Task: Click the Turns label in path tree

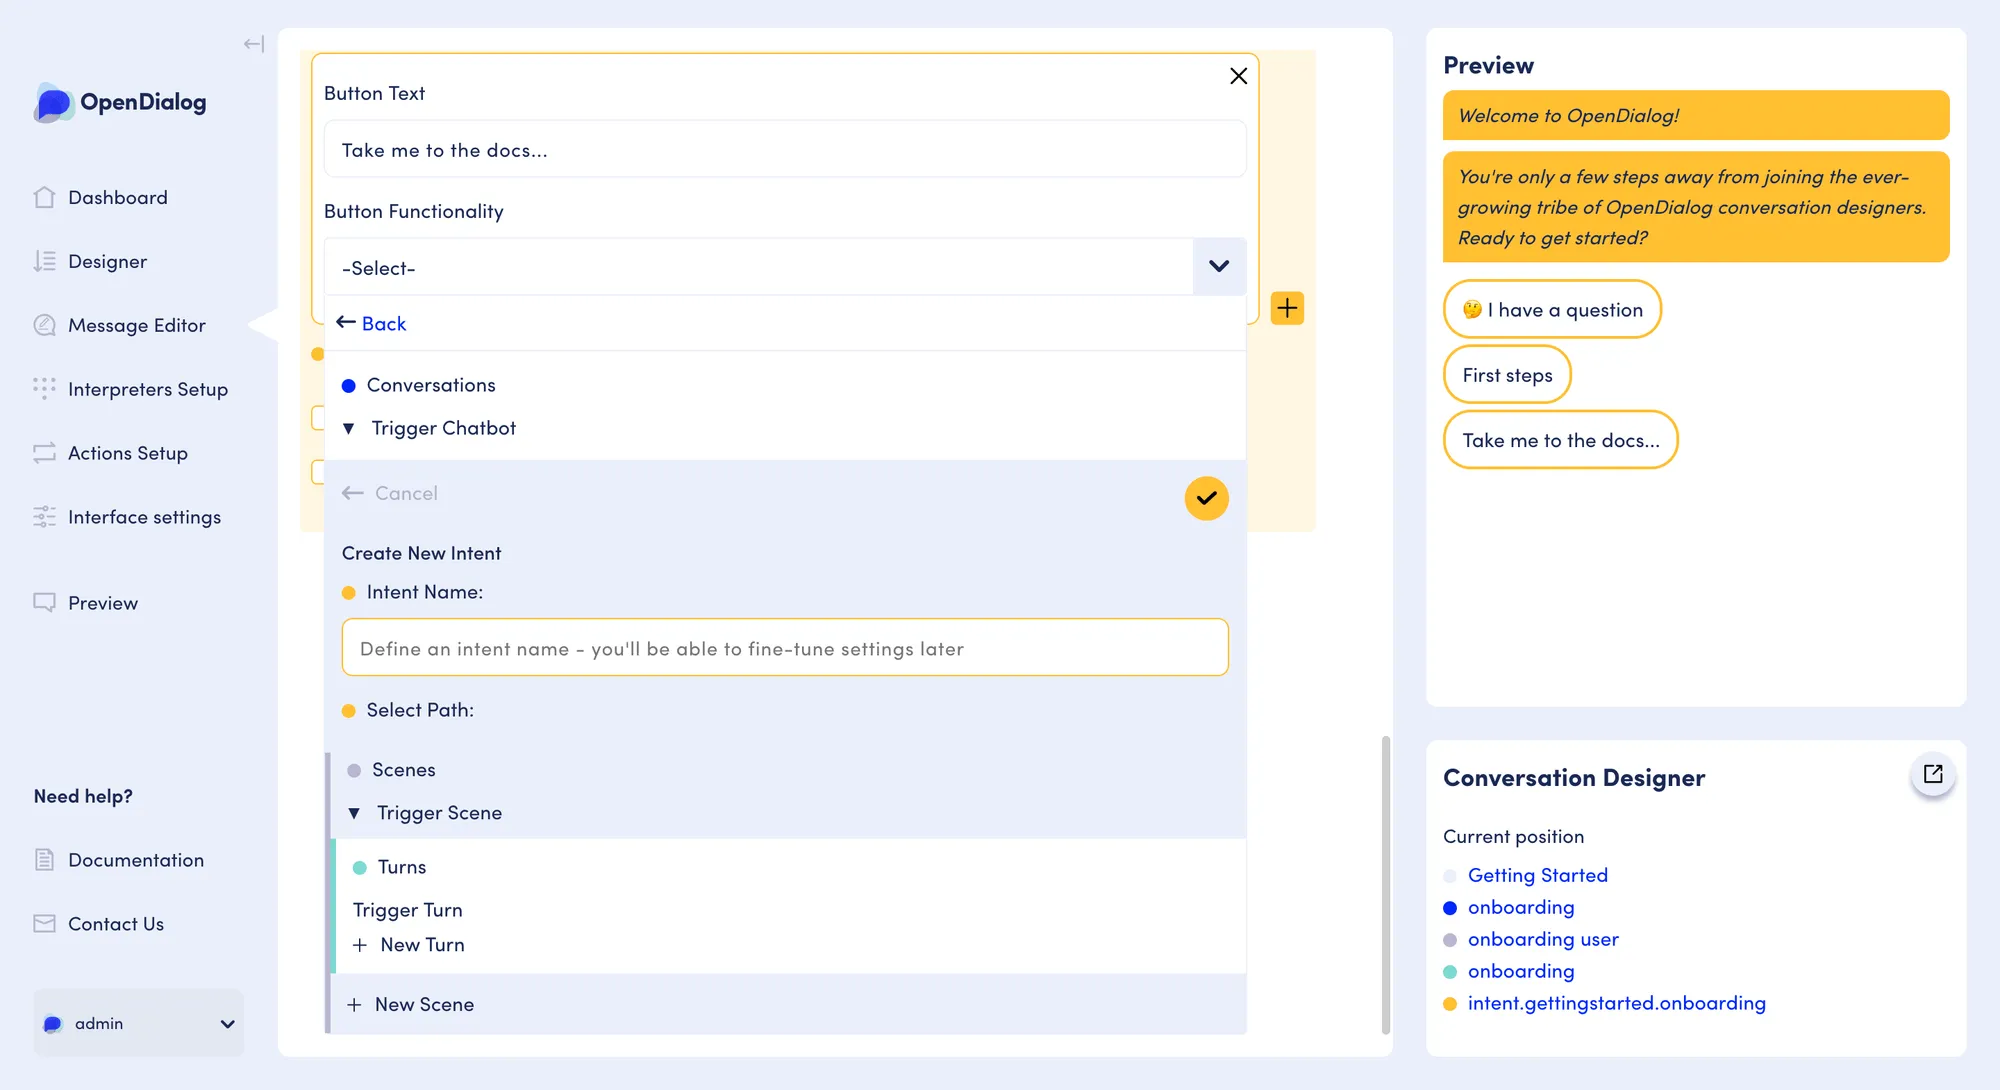Action: [402, 867]
